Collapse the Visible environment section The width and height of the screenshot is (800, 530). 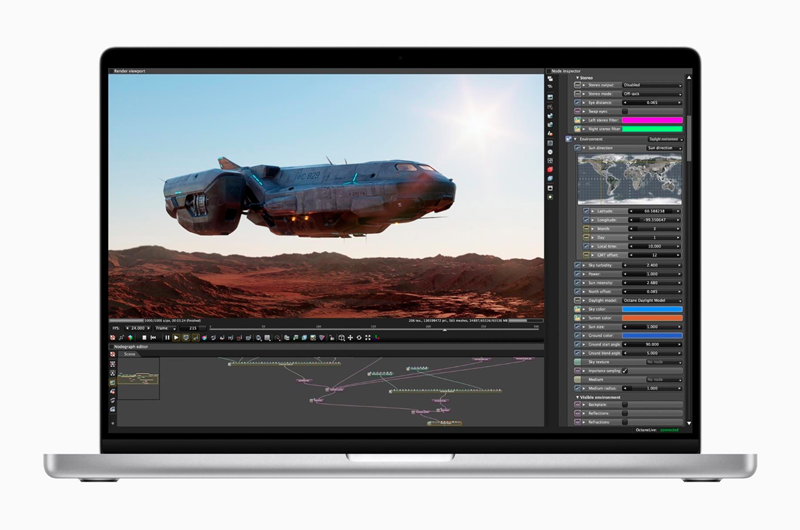578,397
